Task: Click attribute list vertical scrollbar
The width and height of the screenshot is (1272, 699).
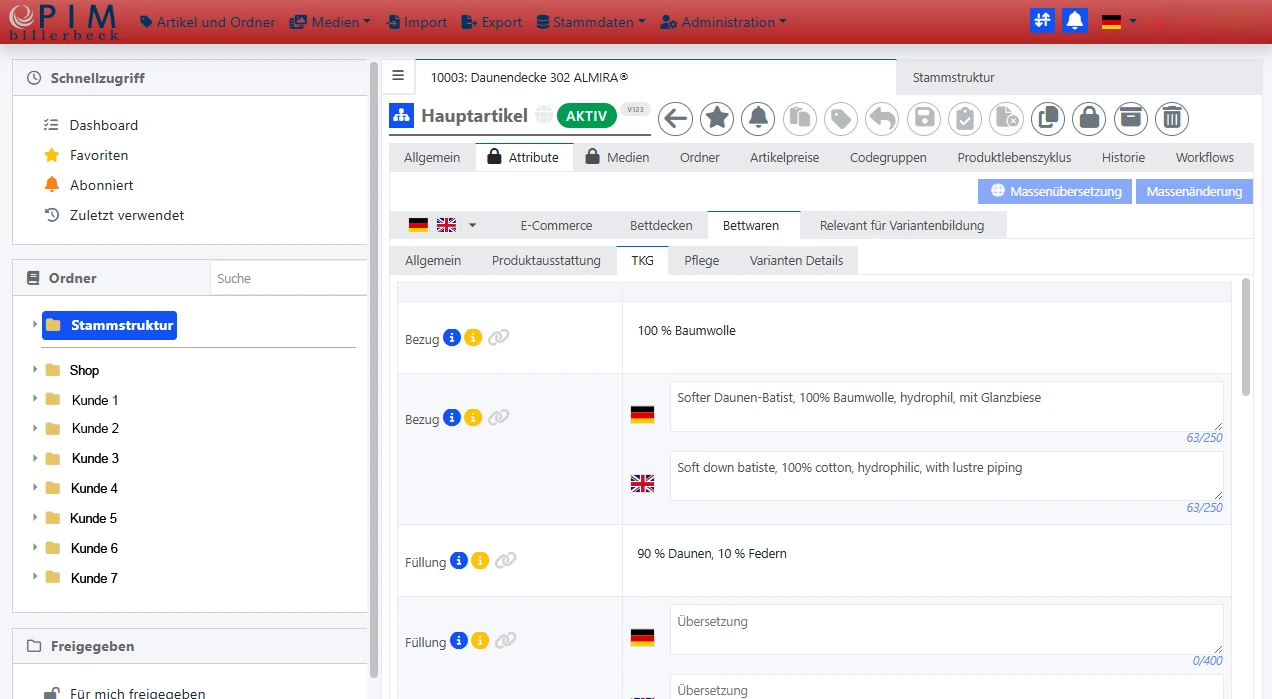Action: click(1246, 337)
